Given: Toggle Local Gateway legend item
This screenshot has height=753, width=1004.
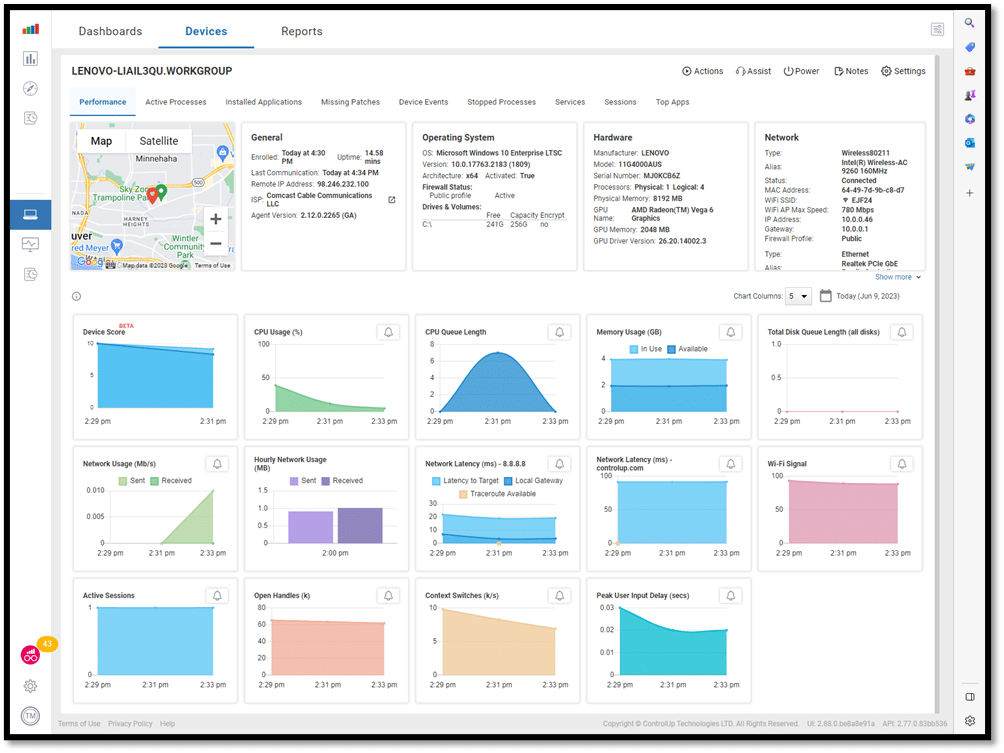Looking at the screenshot, I should pos(533,481).
